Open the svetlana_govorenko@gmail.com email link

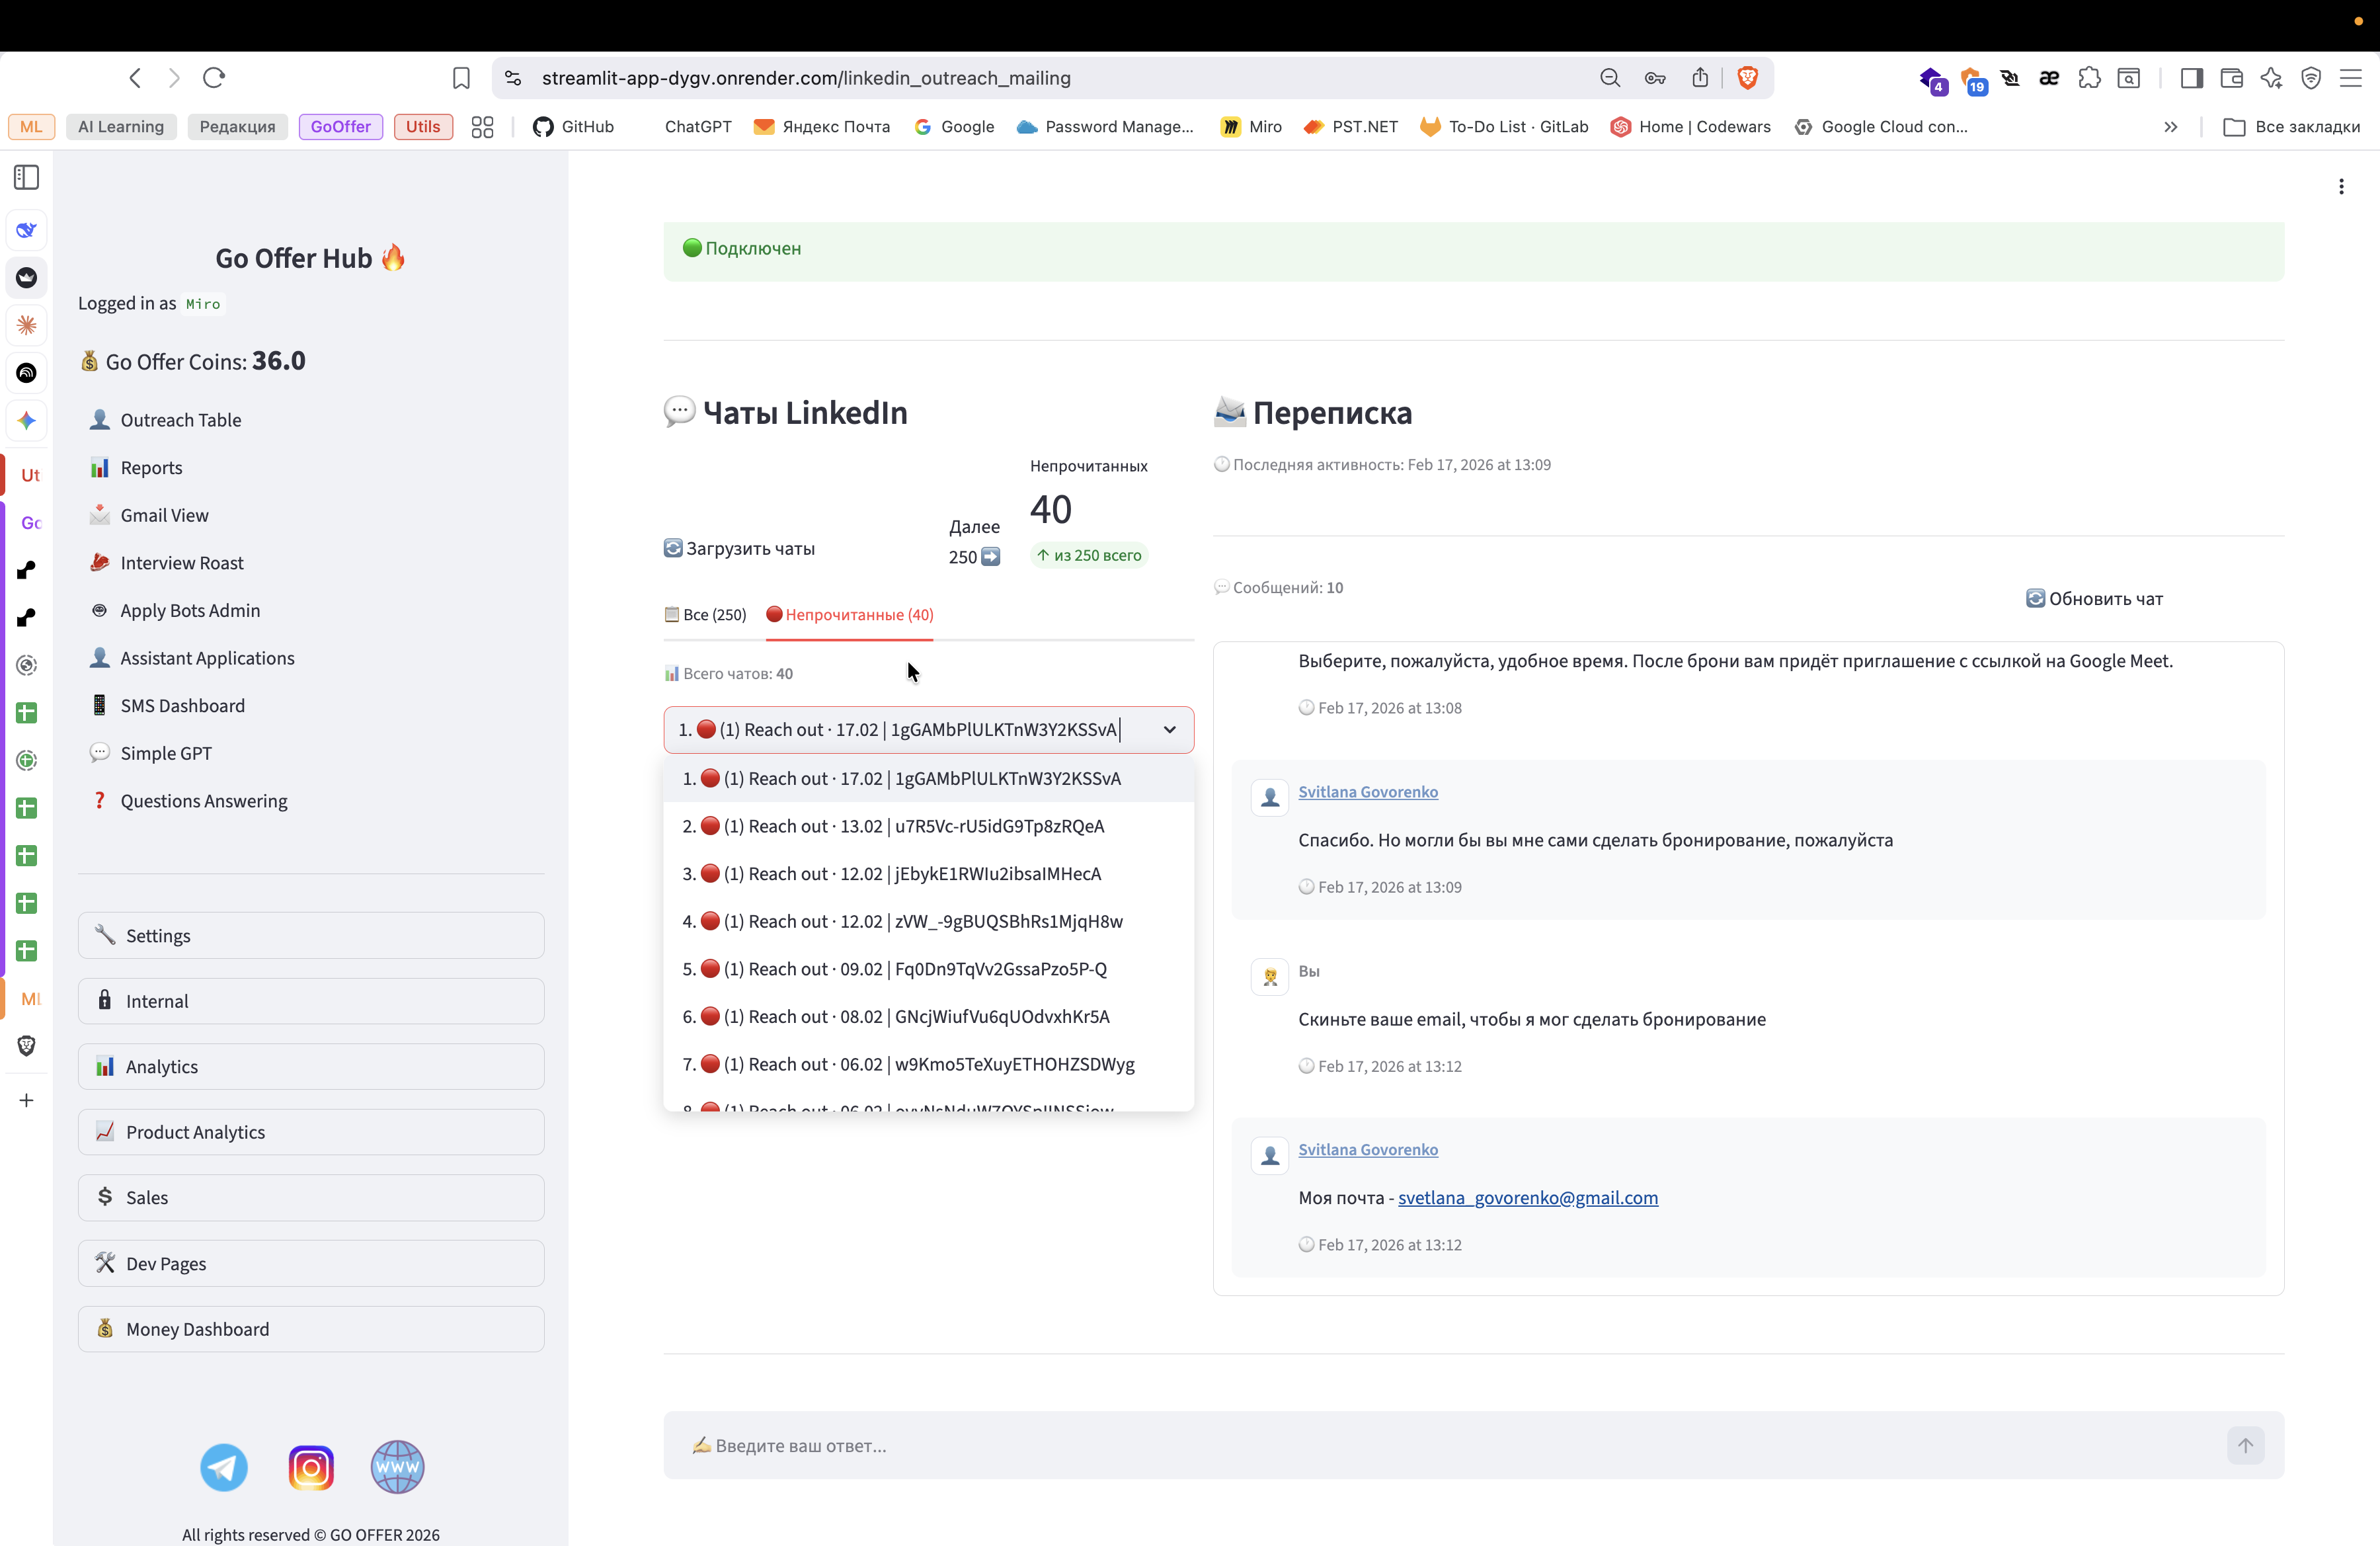coord(1527,1197)
